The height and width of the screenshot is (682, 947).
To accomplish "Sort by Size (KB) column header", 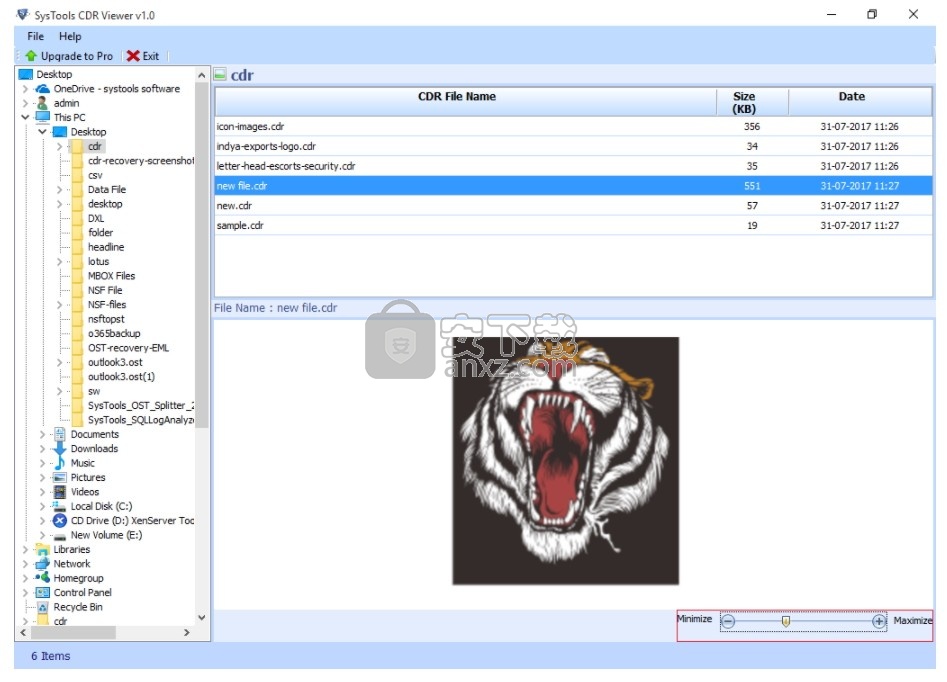I will click(x=752, y=101).
